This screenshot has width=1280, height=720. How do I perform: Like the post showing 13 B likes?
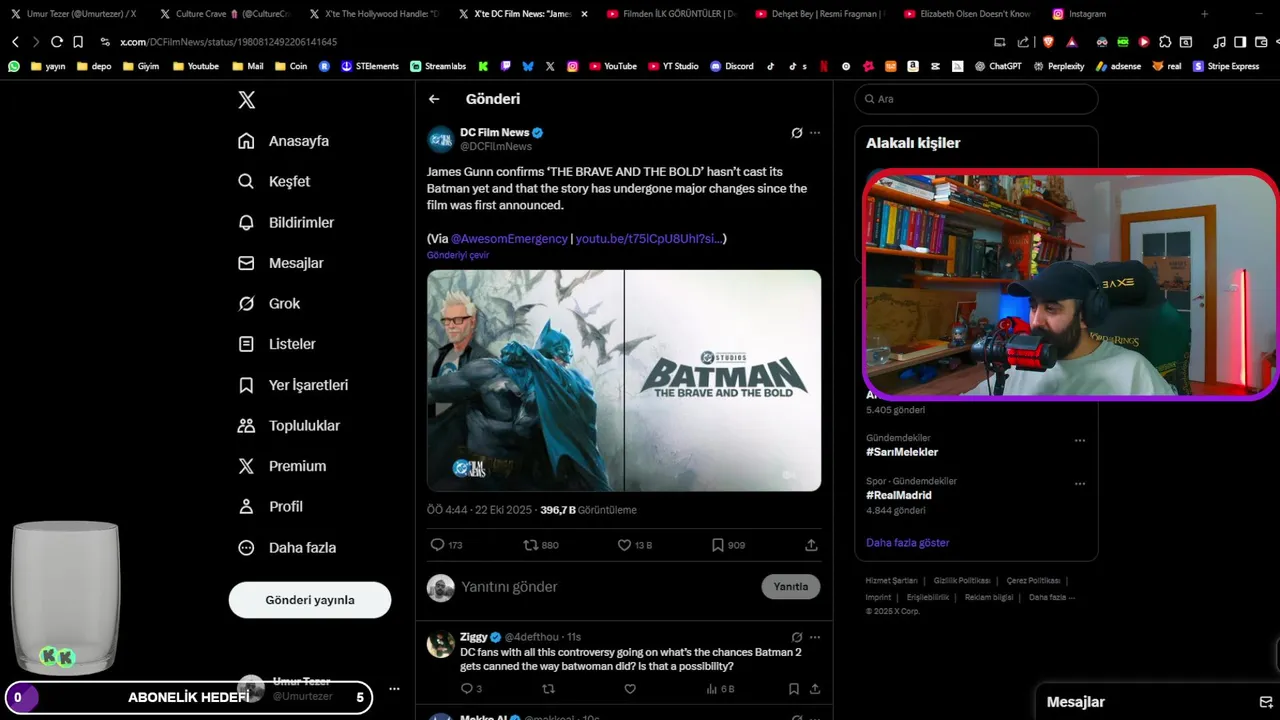(x=634, y=545)
